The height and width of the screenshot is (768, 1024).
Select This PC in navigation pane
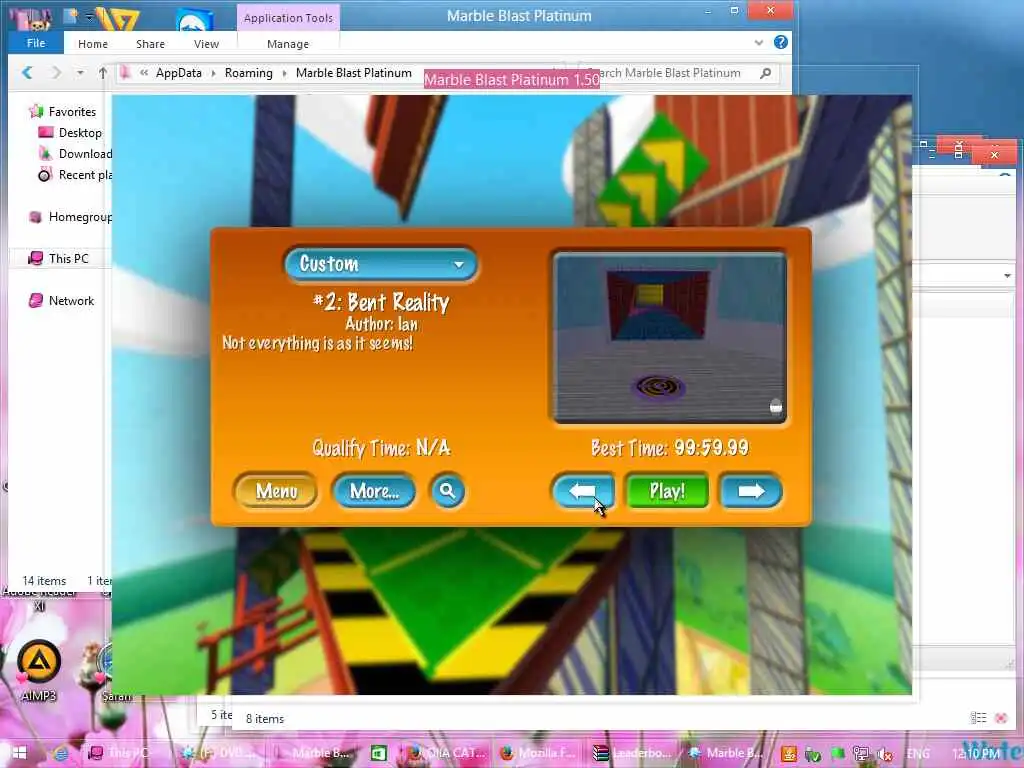[68, 259]
